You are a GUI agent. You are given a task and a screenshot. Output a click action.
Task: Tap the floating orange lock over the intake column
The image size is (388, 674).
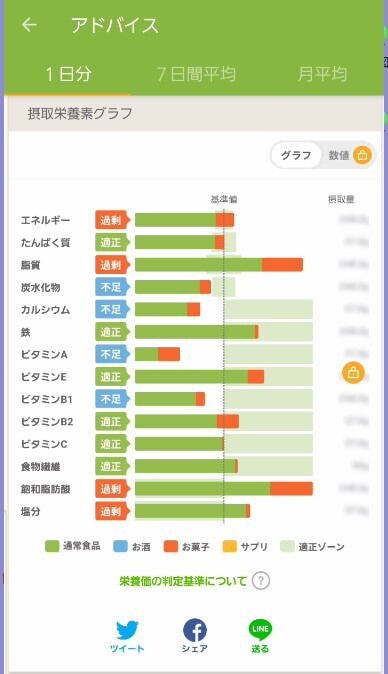point(353,373)
